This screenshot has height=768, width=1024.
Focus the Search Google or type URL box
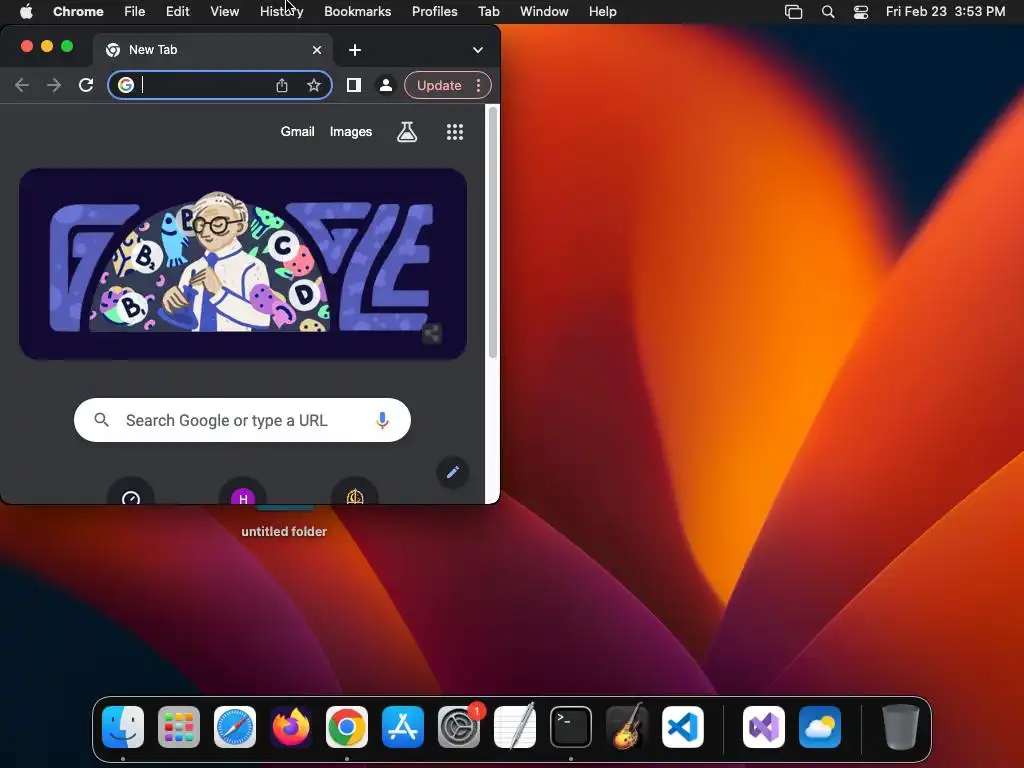click(x=242, y=420)
